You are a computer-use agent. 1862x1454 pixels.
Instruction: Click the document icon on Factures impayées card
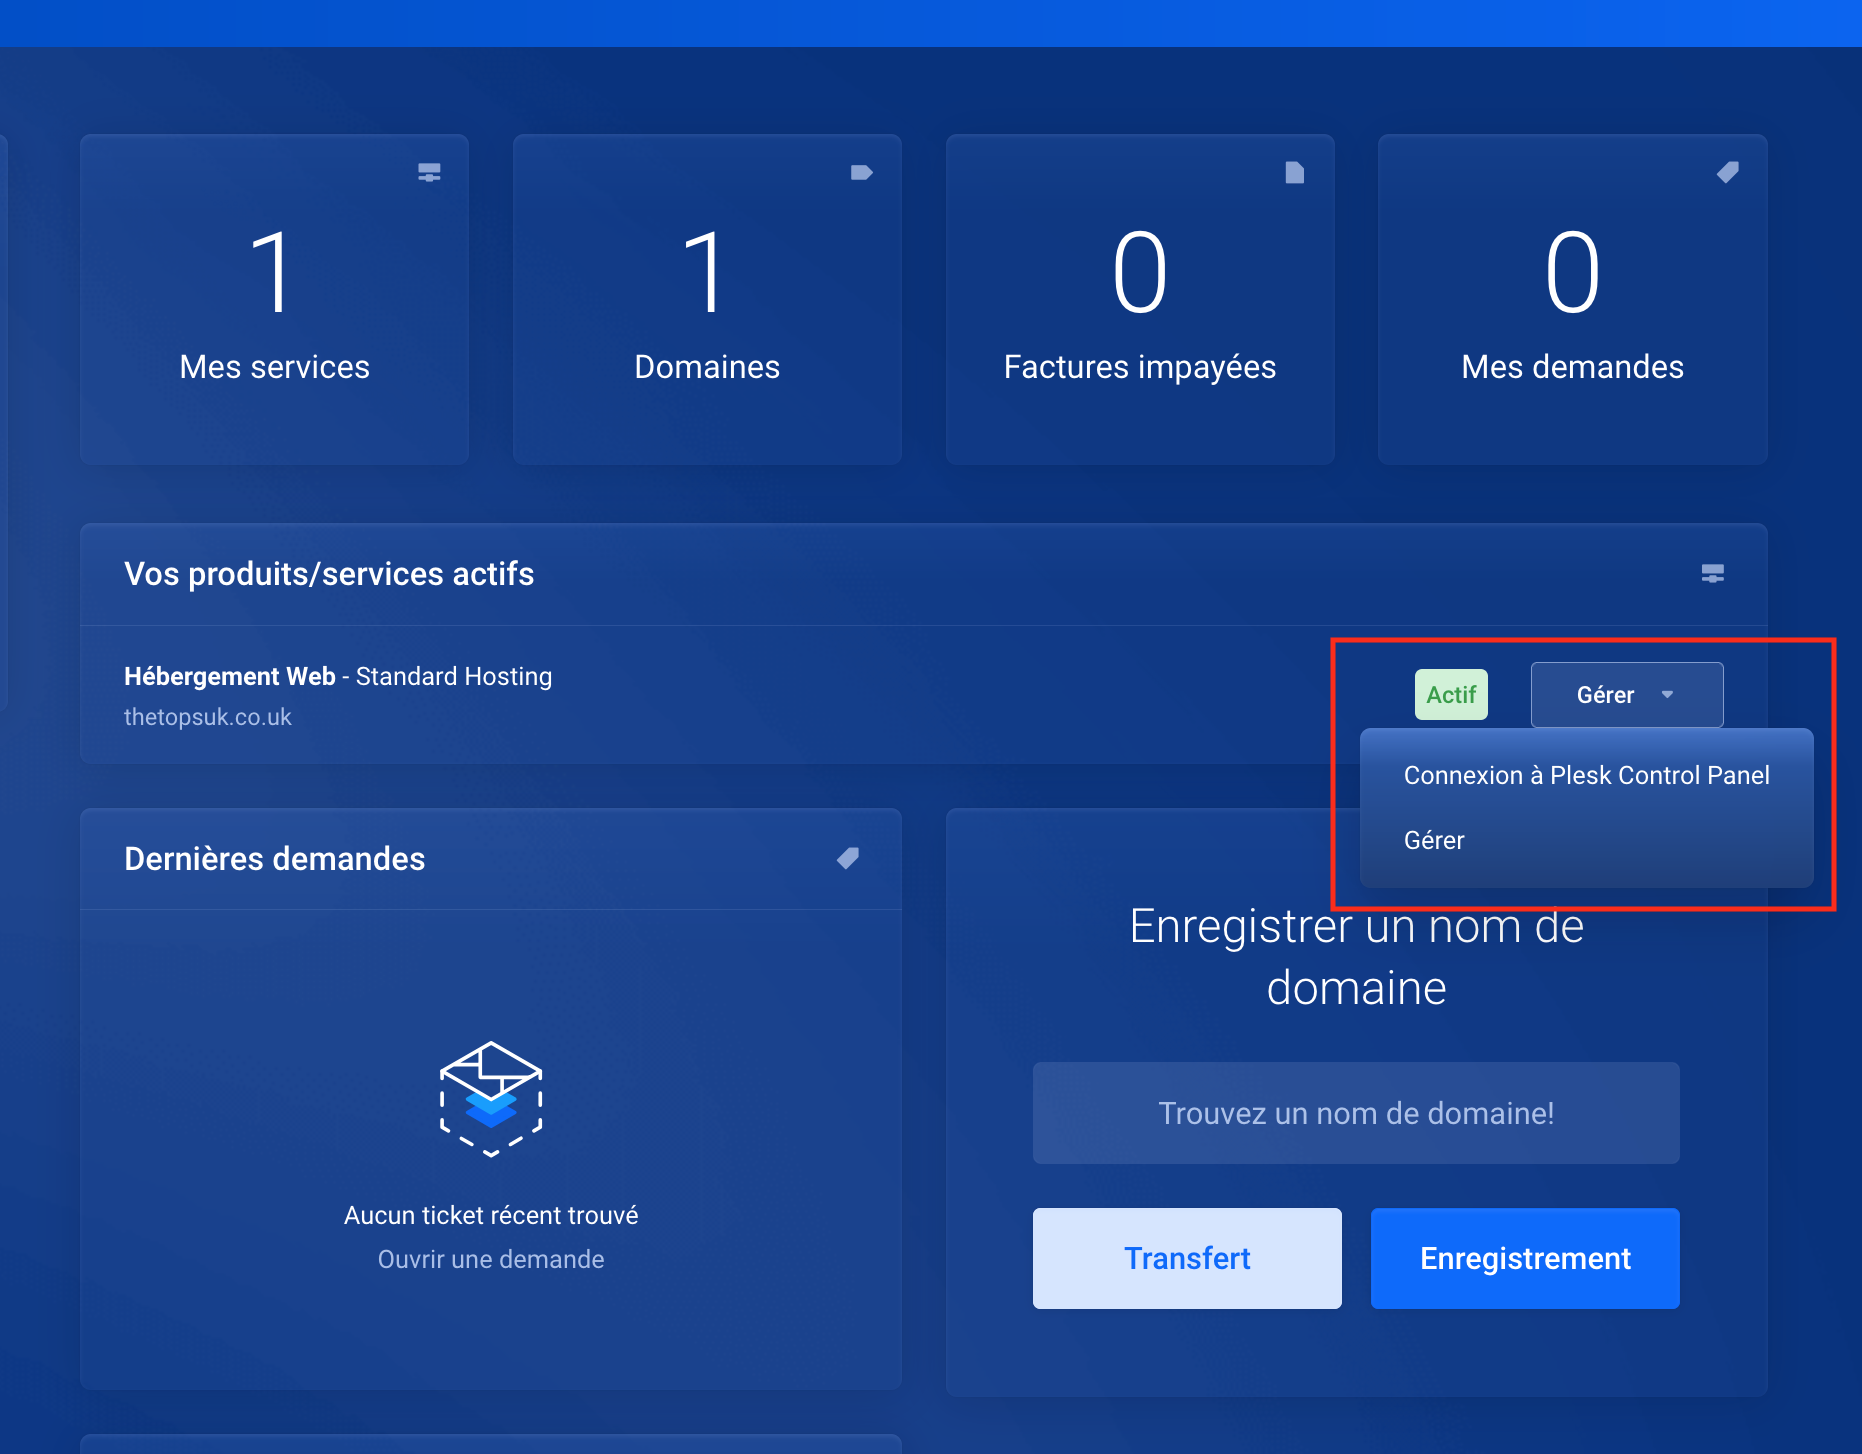1295,172
